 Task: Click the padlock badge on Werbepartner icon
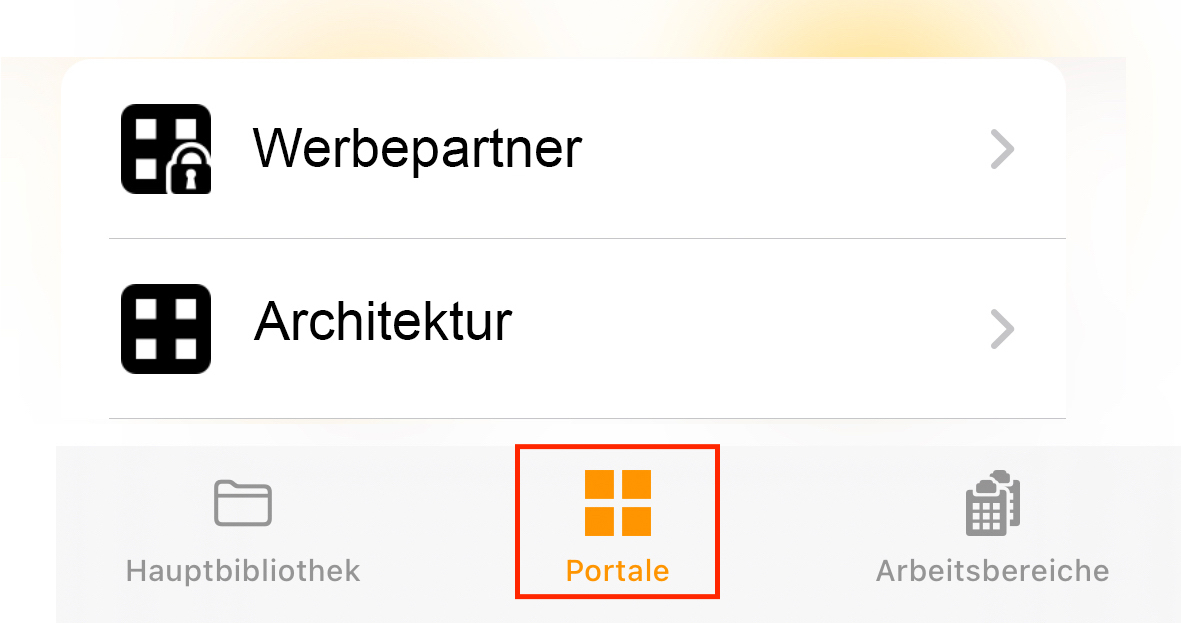pyautogui.click(x=191, y=169)
